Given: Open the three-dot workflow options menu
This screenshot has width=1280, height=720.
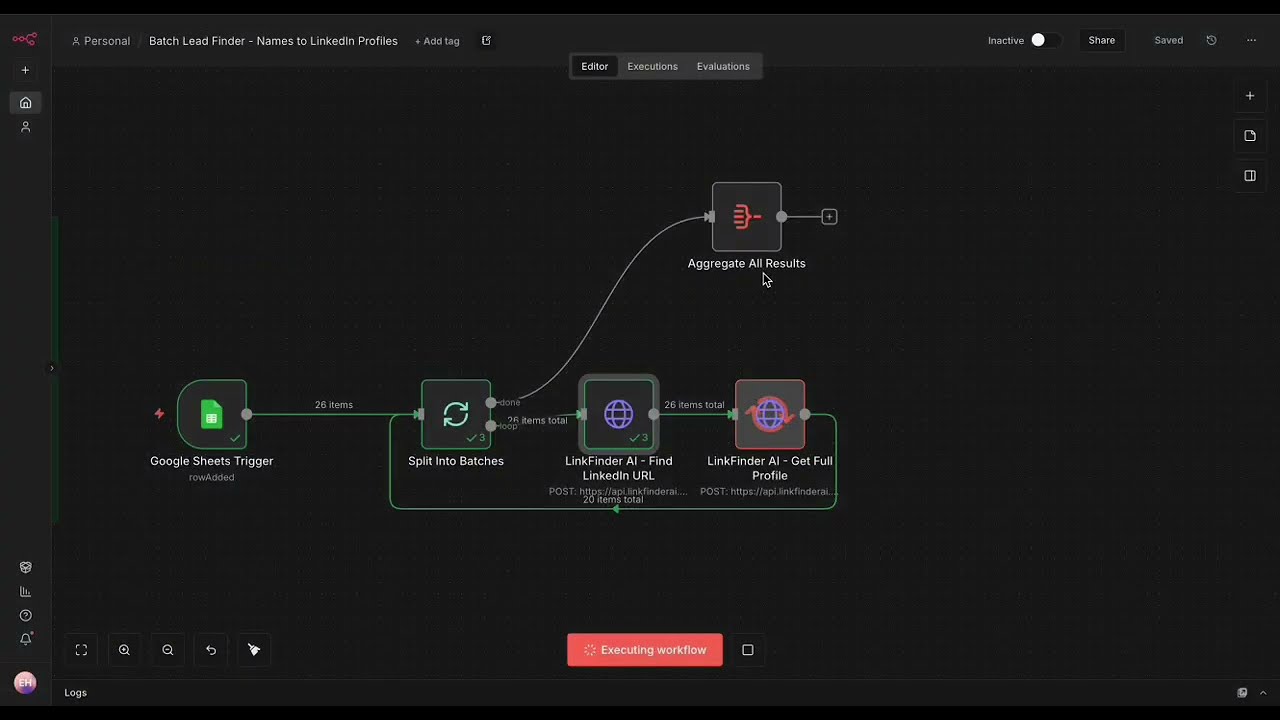Looking at the screenshot, I should click(1251, 40).
